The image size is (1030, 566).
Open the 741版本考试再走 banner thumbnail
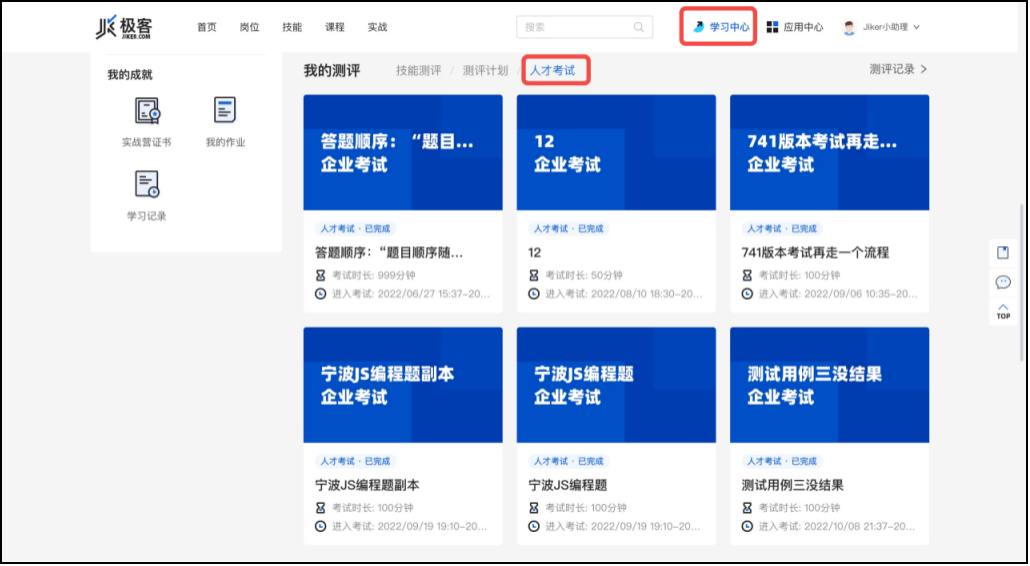(x=830, y=152)
